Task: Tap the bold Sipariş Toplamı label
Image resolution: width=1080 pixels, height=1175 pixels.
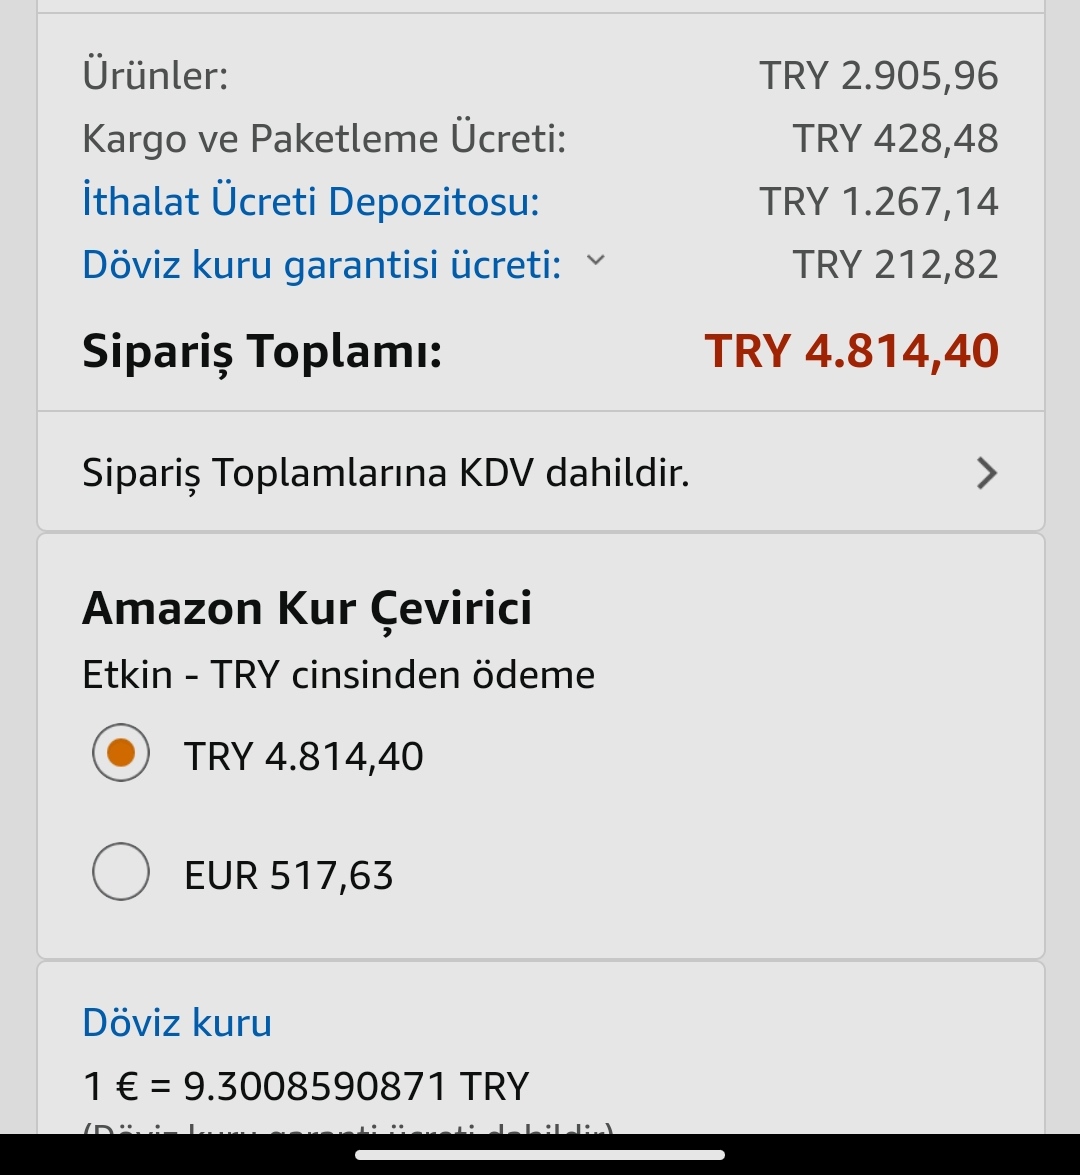Action: click(262, 351)
